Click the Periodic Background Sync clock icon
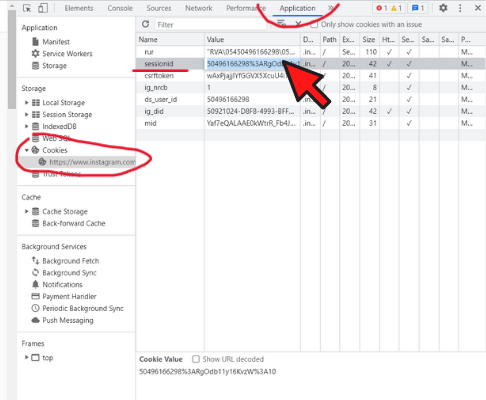 point(35,308)
